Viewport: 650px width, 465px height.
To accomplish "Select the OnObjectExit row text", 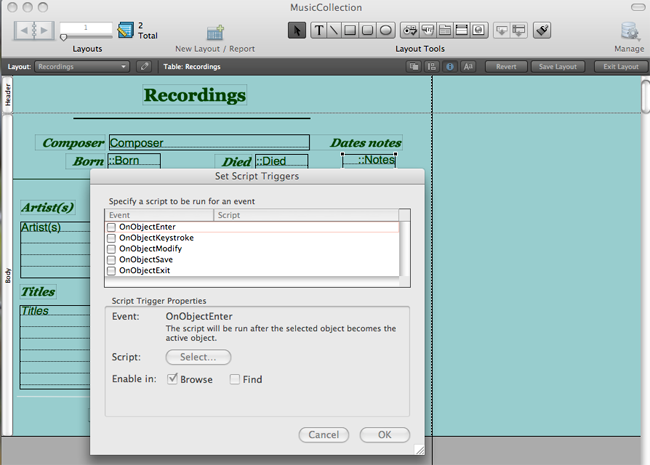I will tap(144, 270).
